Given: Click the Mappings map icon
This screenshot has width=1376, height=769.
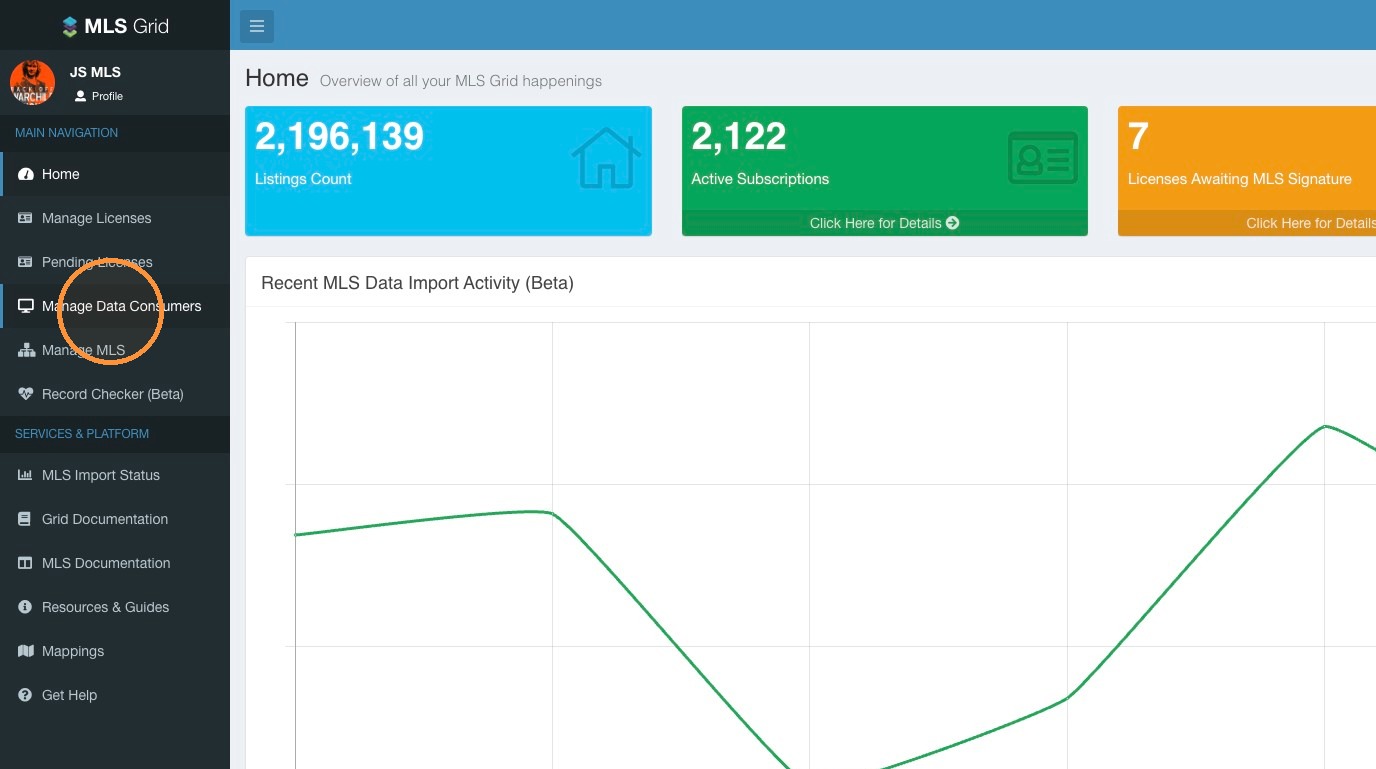Looking at the screenshot, I should [x=26, y=651].
